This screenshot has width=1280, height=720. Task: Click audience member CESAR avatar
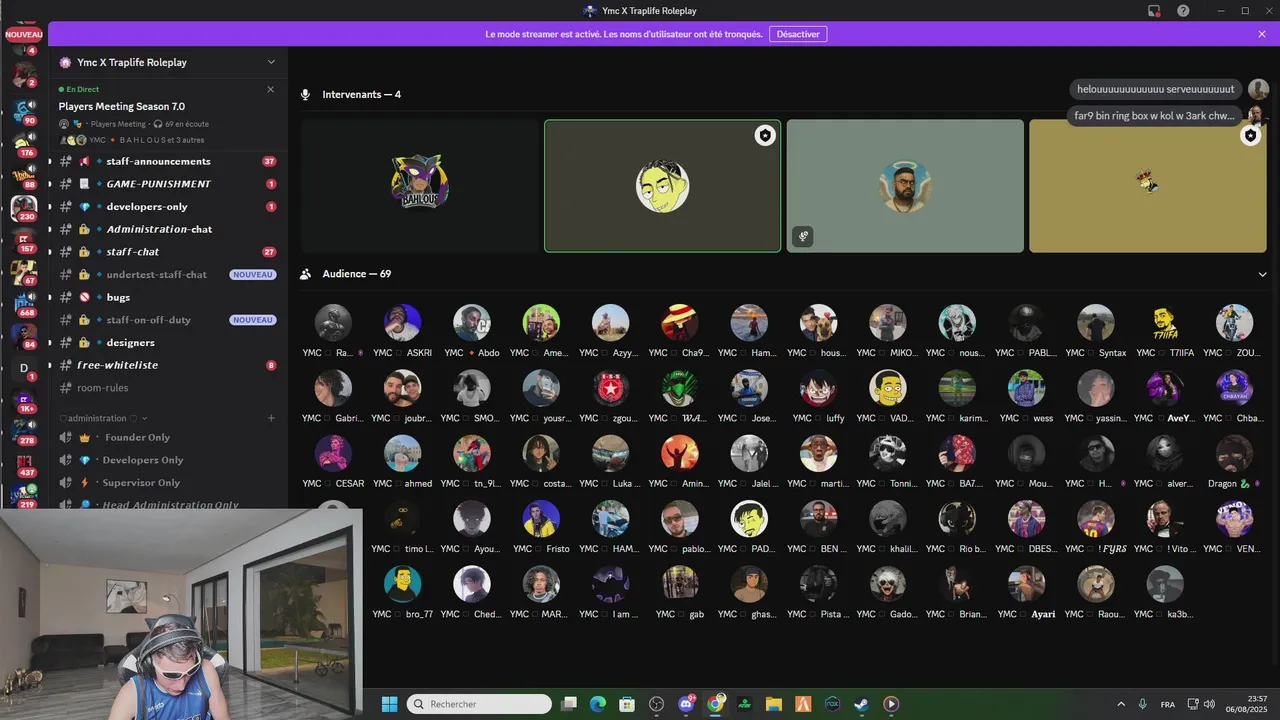point(333,454)
